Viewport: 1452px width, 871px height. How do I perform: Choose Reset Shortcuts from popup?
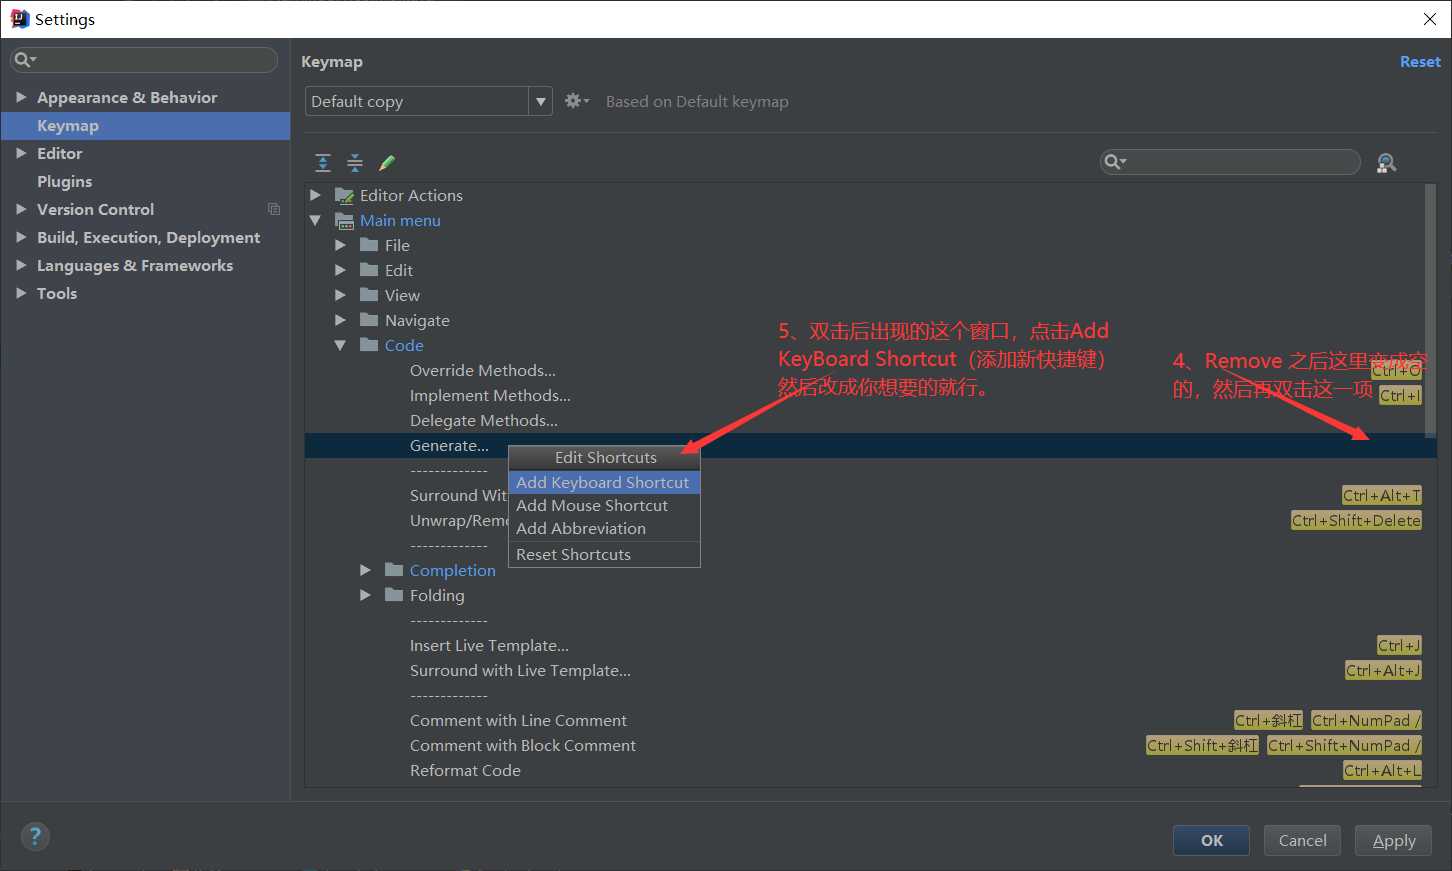tap(604, 555)
